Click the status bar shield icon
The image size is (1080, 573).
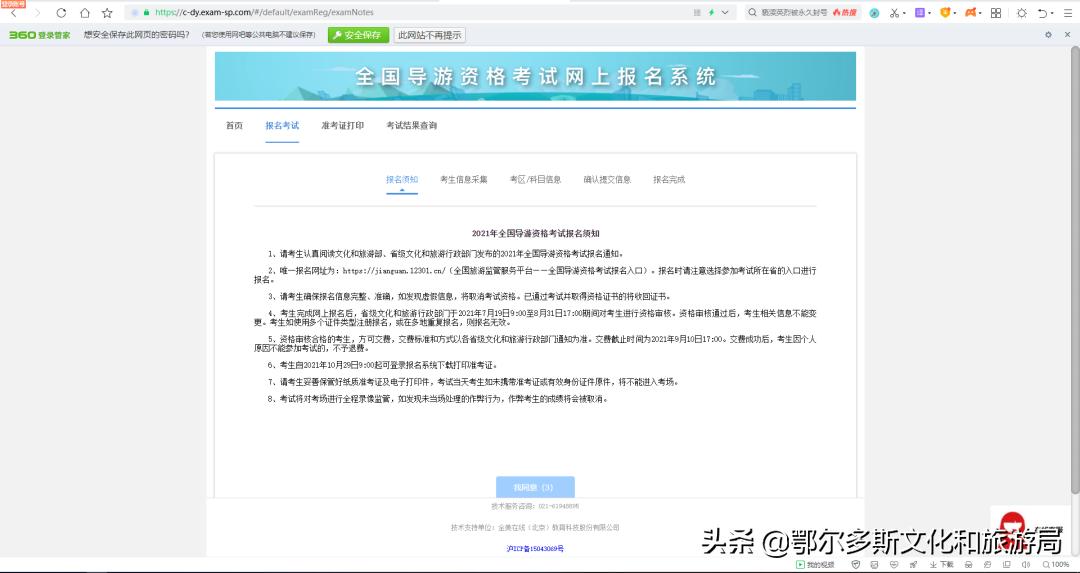click(856, 565)
